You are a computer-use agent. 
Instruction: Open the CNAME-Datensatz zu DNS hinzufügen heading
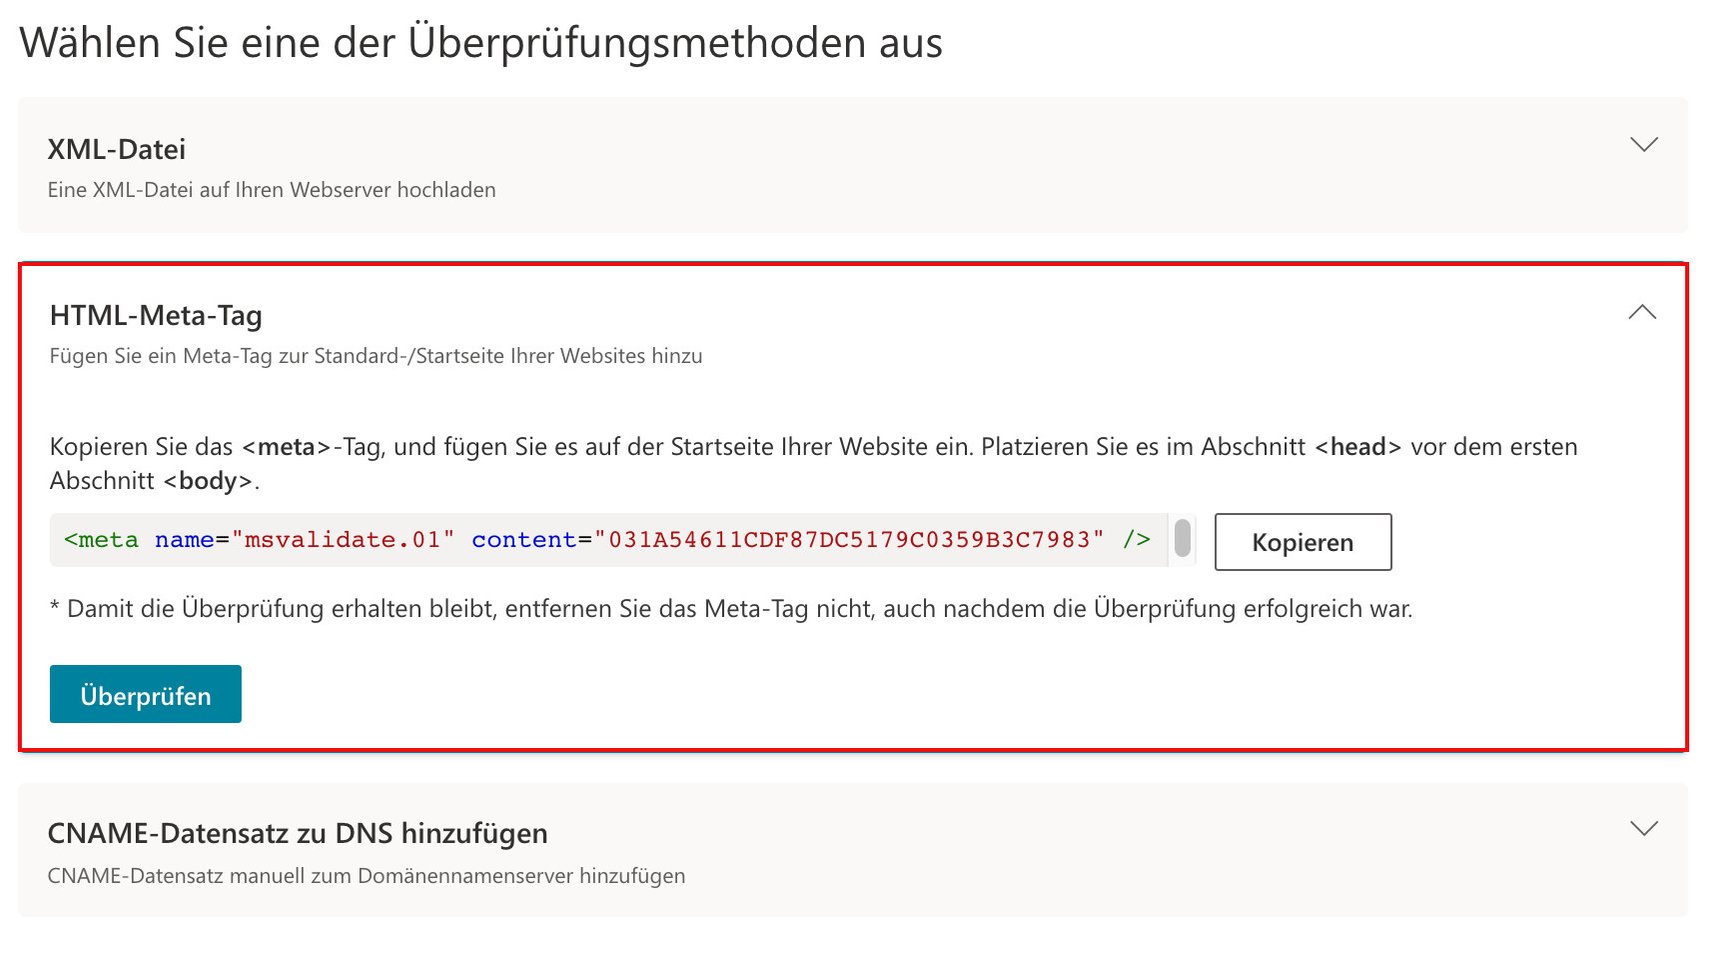pyautogui.click(x=297, y=834)
